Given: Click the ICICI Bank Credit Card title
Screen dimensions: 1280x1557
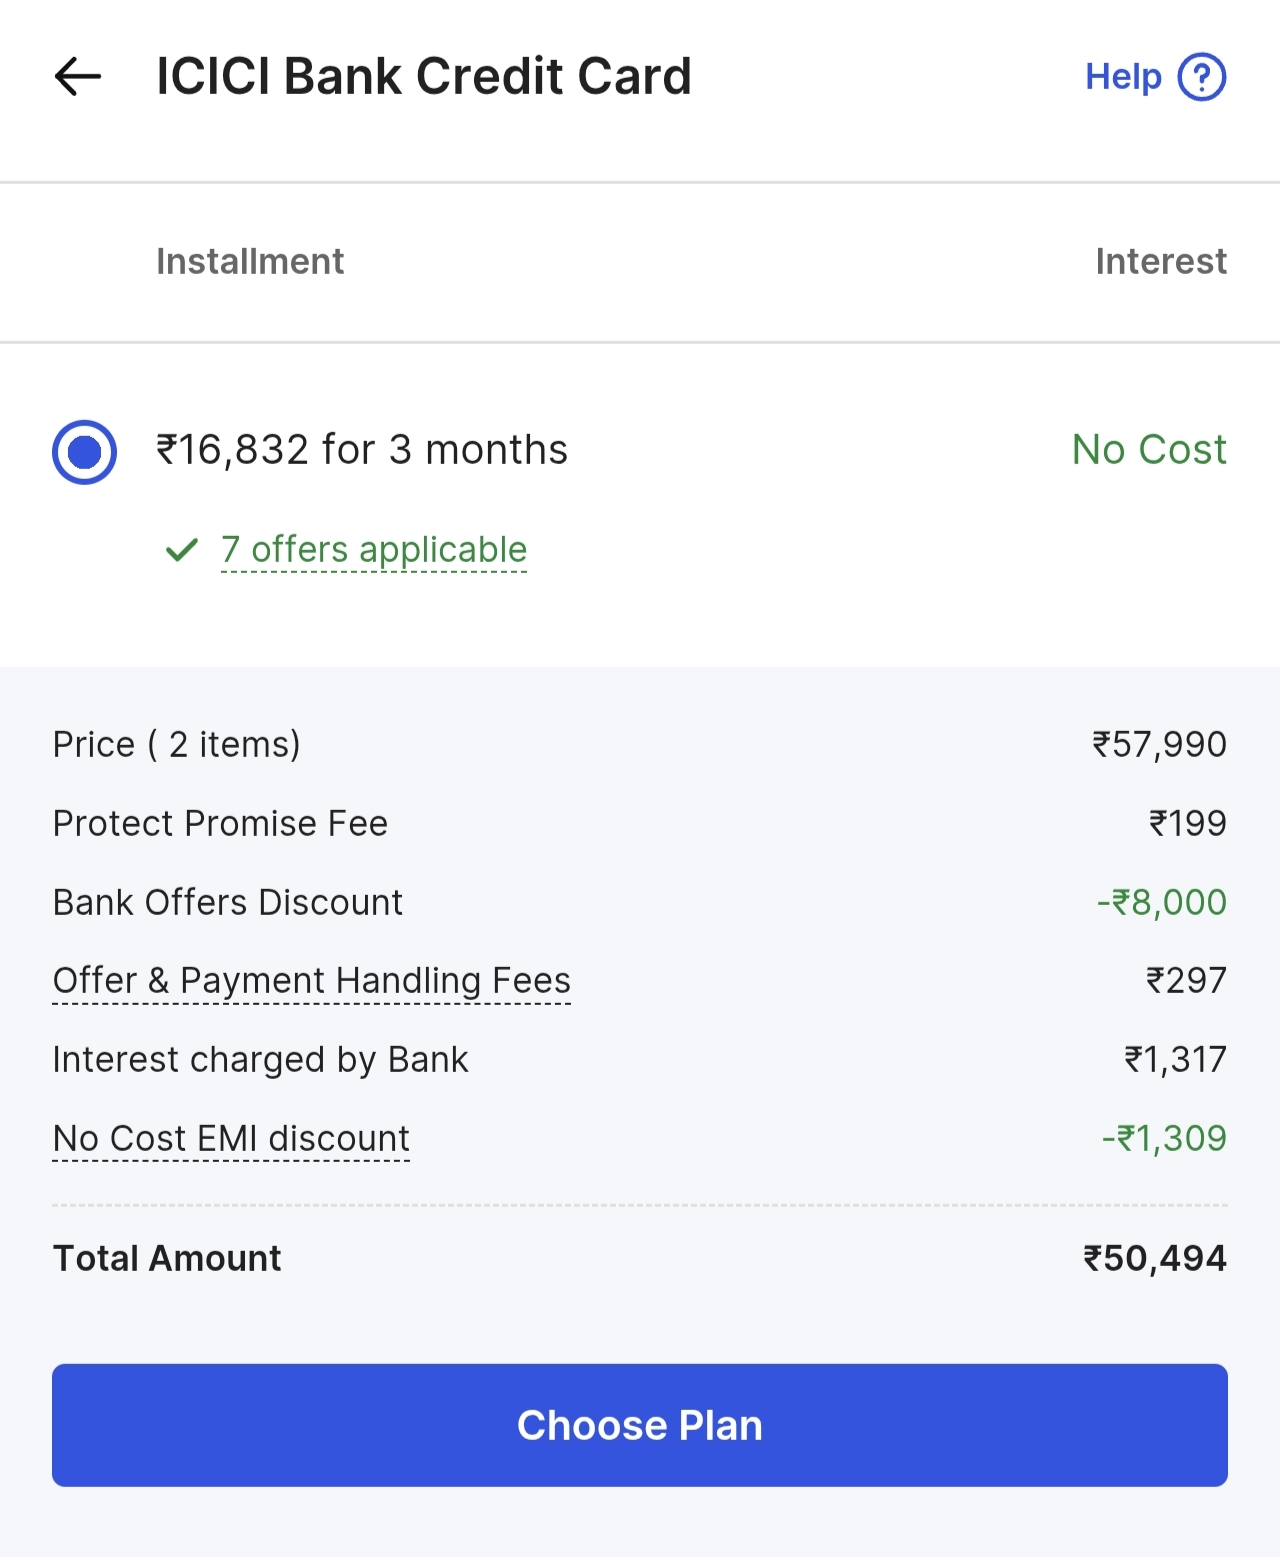Looking at the screenshot, I should [x=424, y=77].
